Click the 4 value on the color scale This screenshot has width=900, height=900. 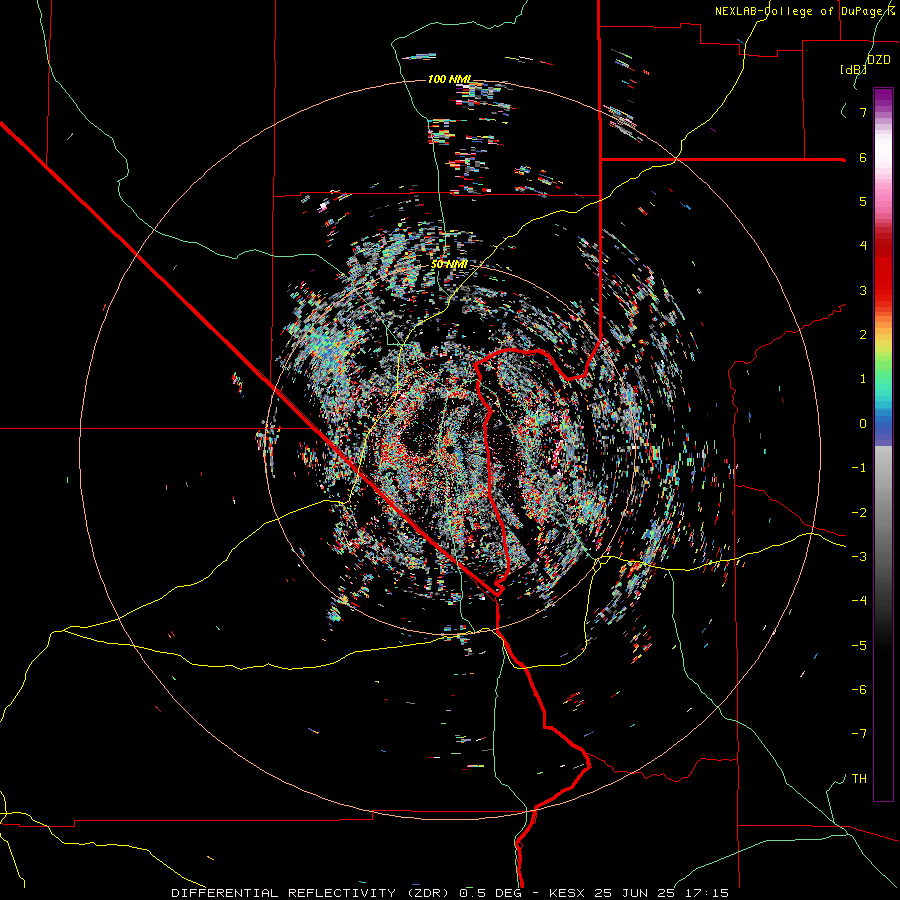tap(863, 246)
